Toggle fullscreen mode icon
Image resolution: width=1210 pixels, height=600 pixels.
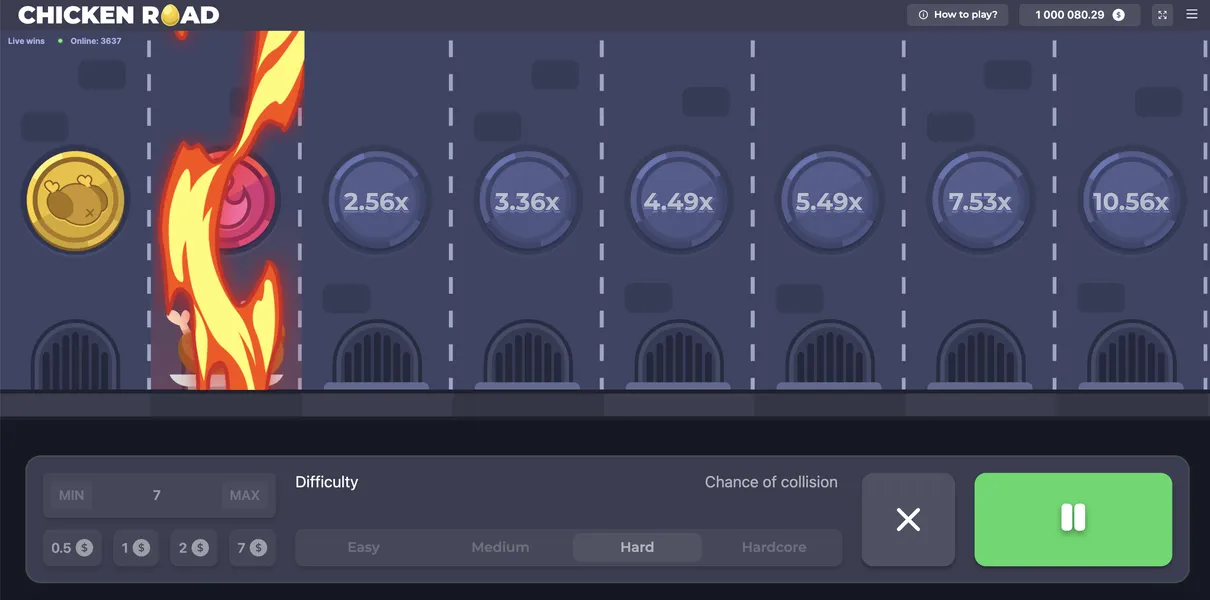[x=1161, y=15]
